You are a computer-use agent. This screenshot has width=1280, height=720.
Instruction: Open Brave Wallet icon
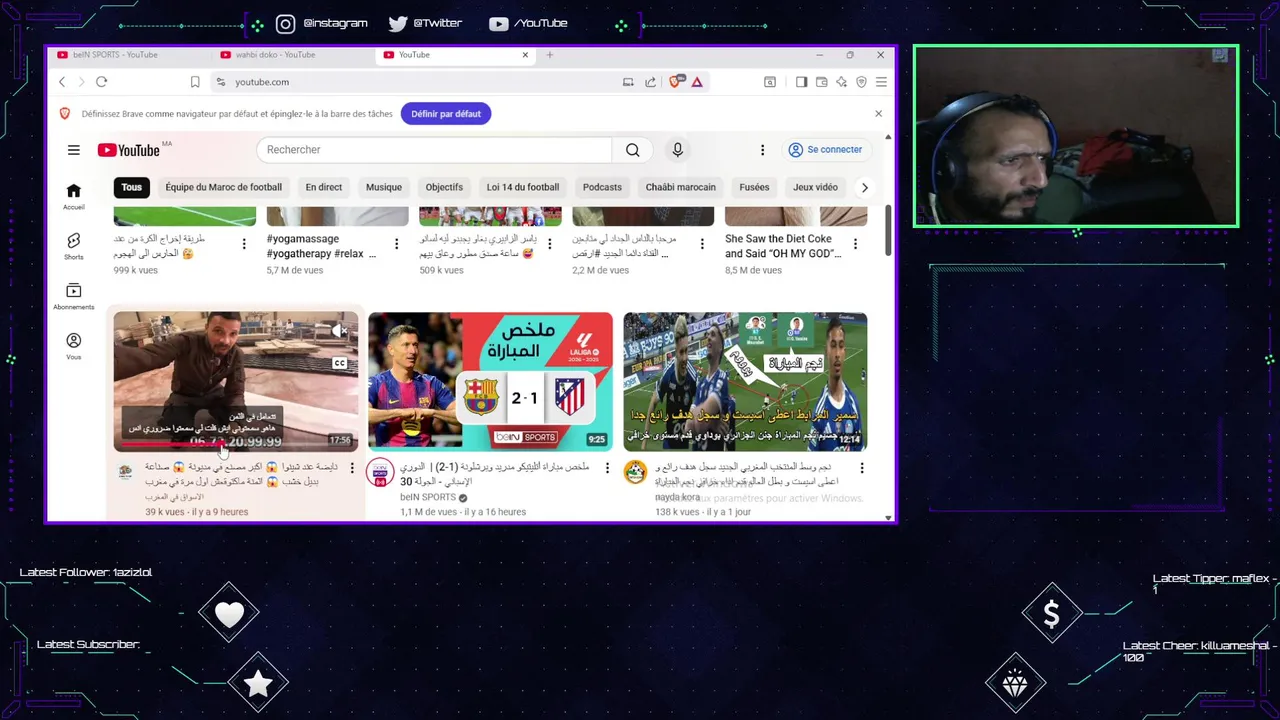(821, 82)
